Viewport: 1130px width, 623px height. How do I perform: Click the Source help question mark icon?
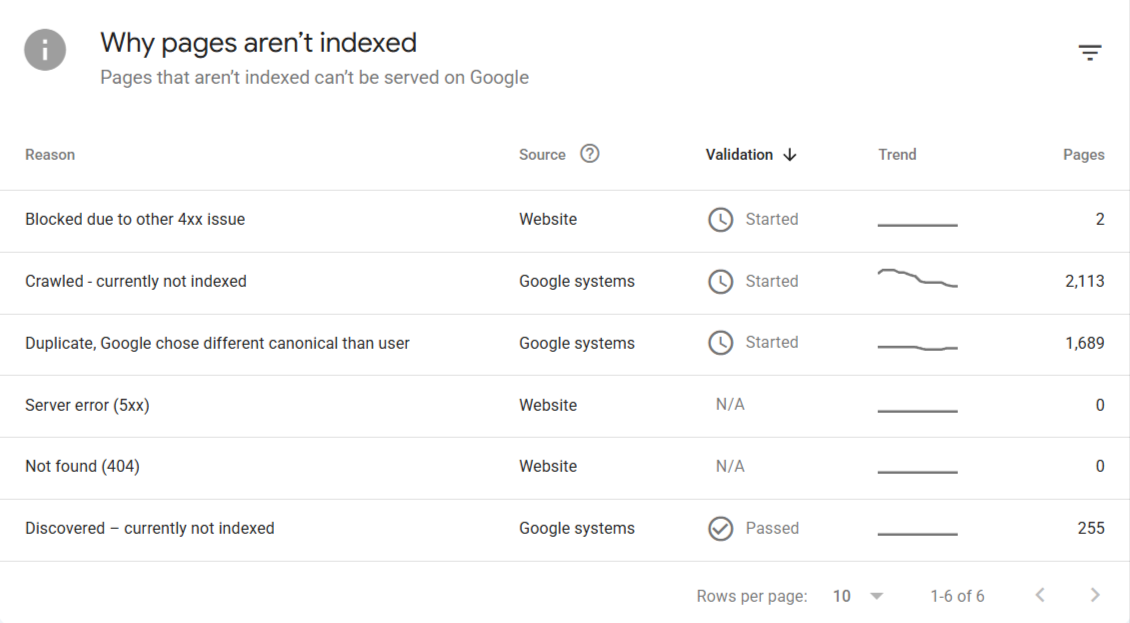(590, 154)
